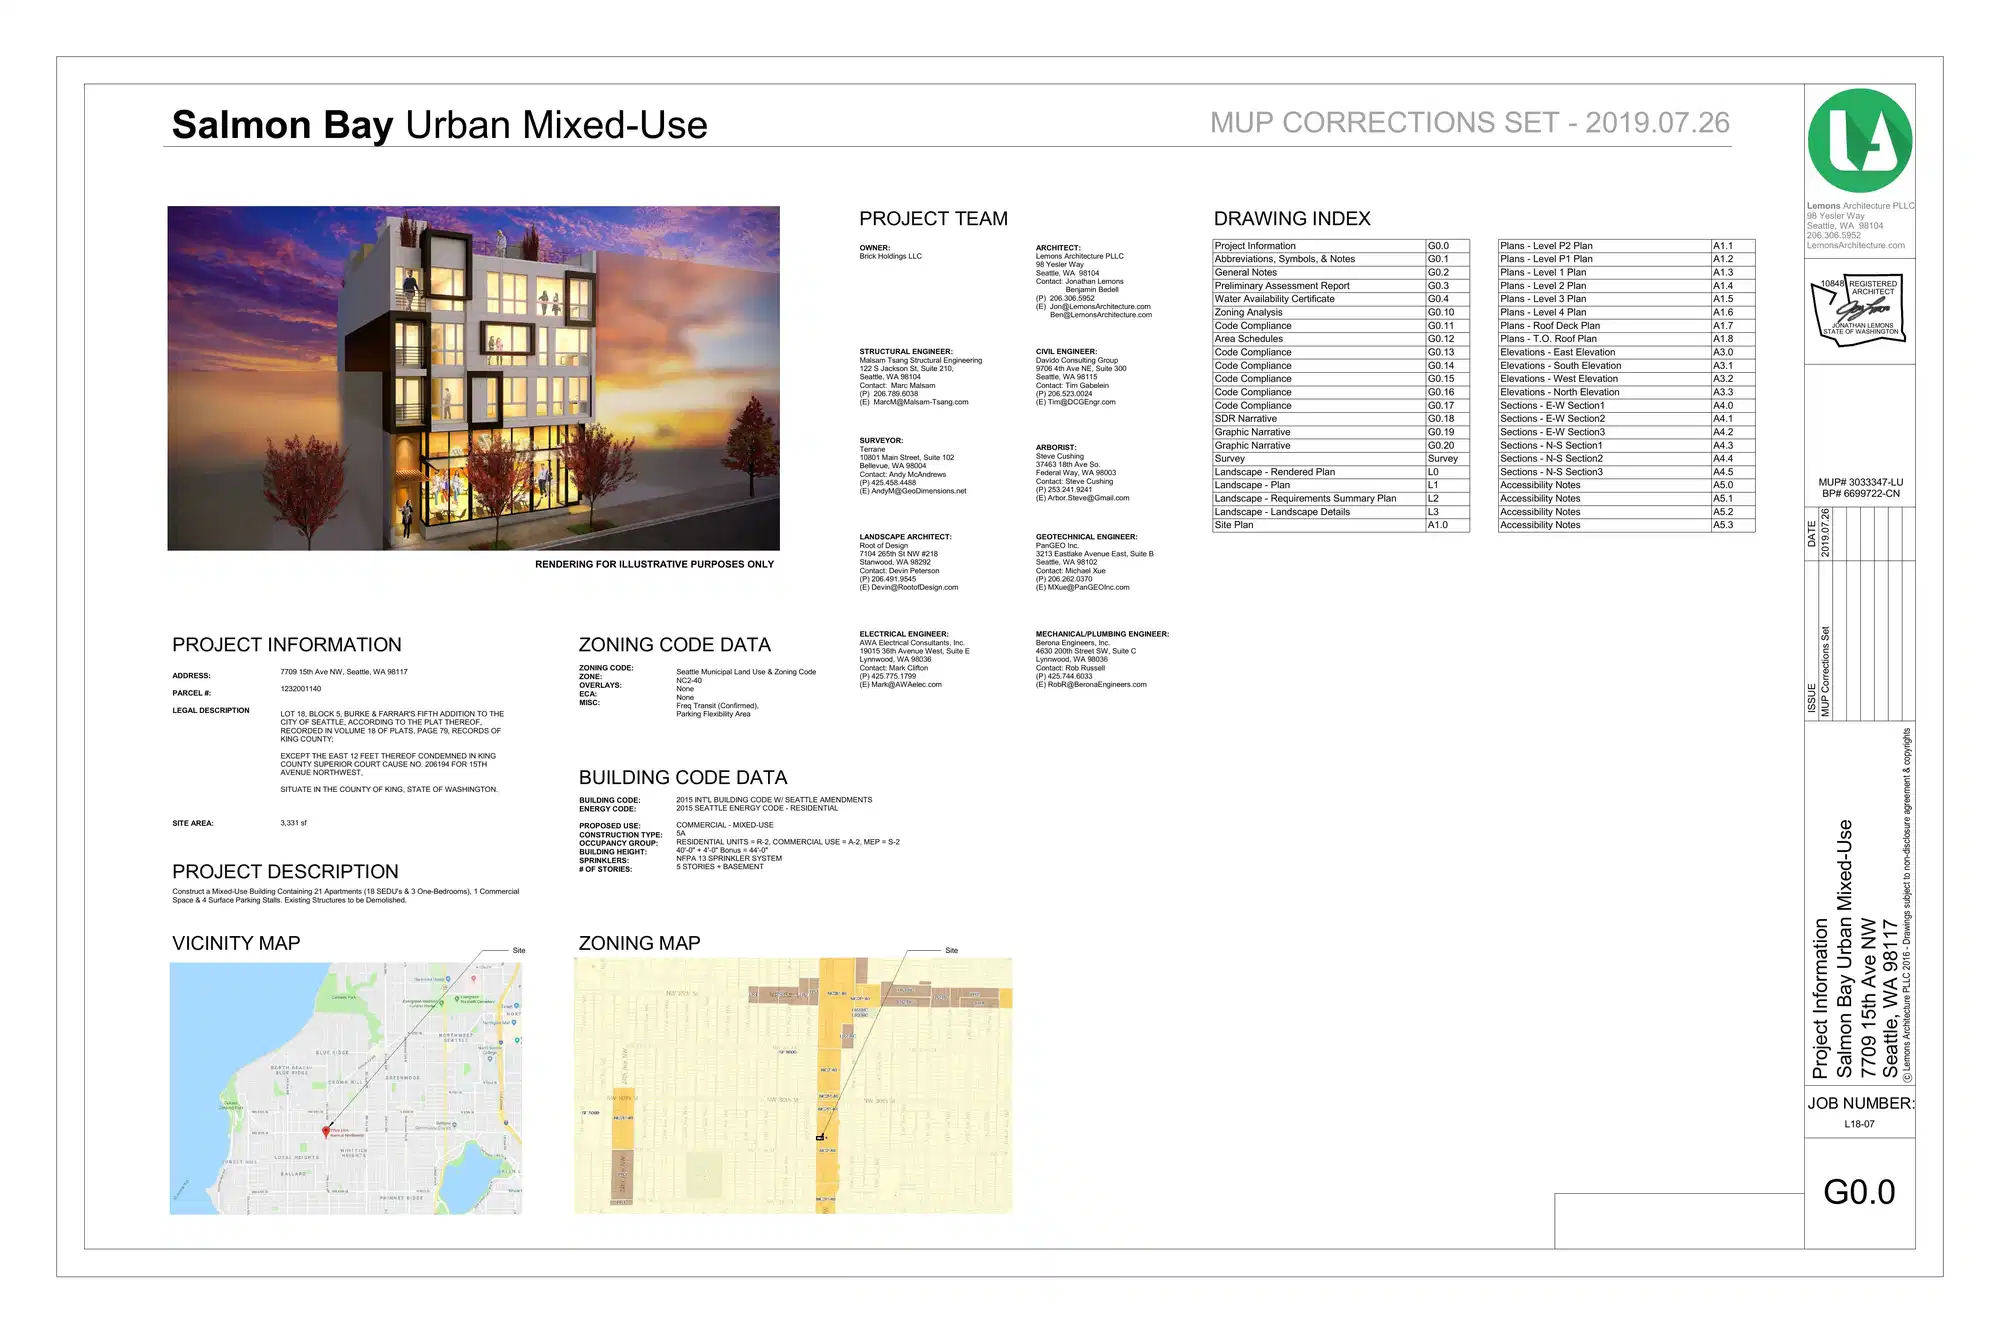Click 'MarcM@Malsam-Tsang.com' email
Viewport: 2000px width, 1333px height.
(x=921, y=402)
